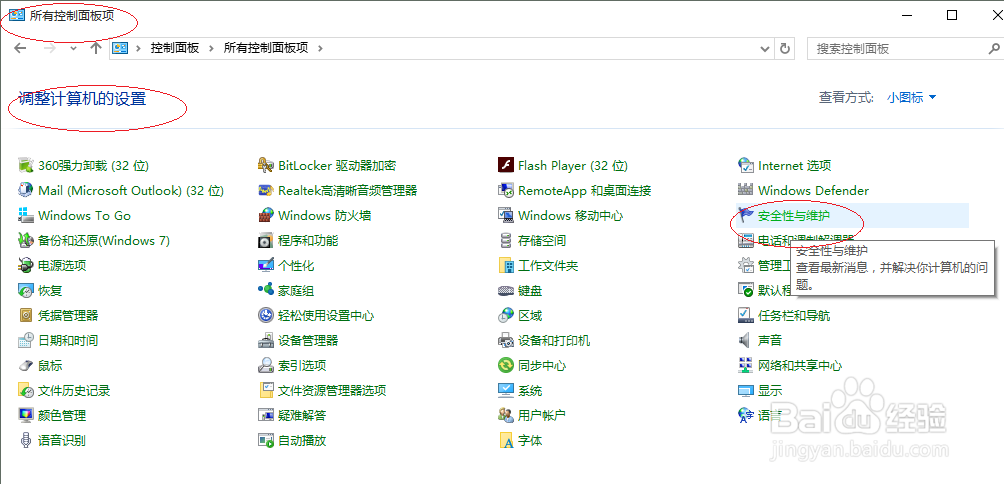The image size is (1004, 484).
Task: Click the 恢复 icon
Action: 26,291
